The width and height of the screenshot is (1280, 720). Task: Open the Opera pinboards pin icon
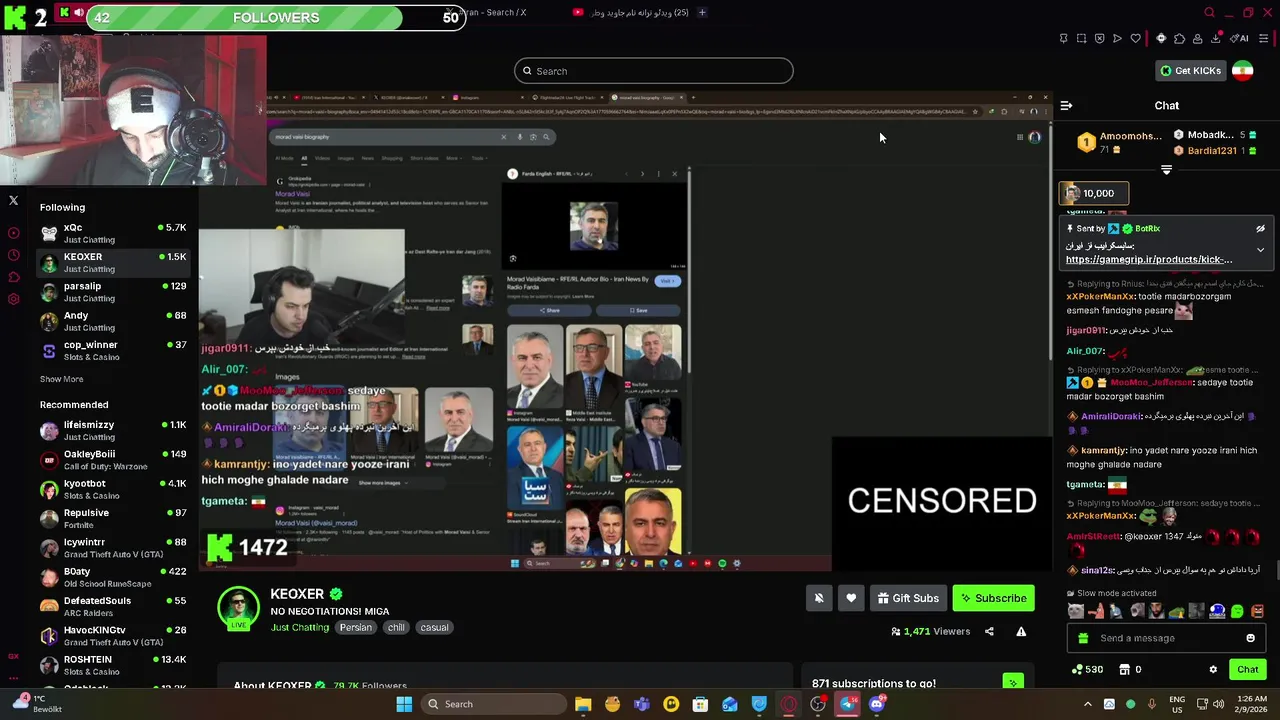point(1063,38)
